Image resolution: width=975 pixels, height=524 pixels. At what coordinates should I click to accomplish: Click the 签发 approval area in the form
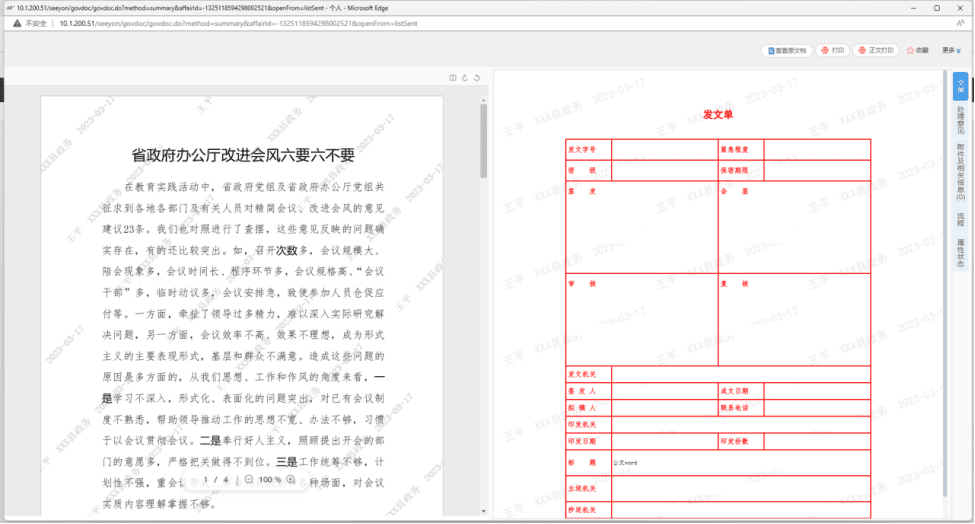tap(642, 227)
